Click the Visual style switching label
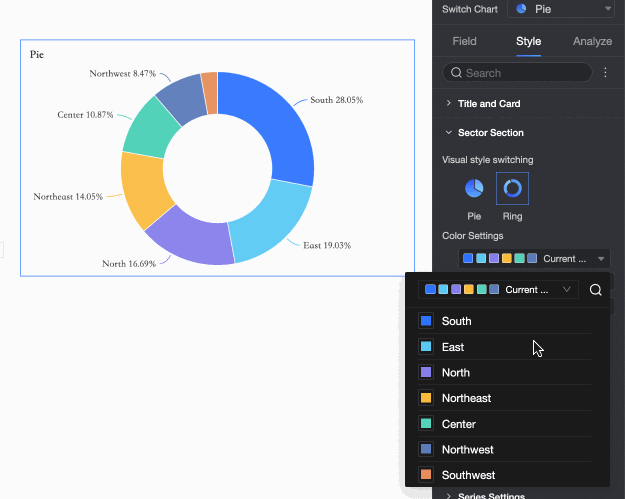This screenshot has height=499, width=625. 487,160
